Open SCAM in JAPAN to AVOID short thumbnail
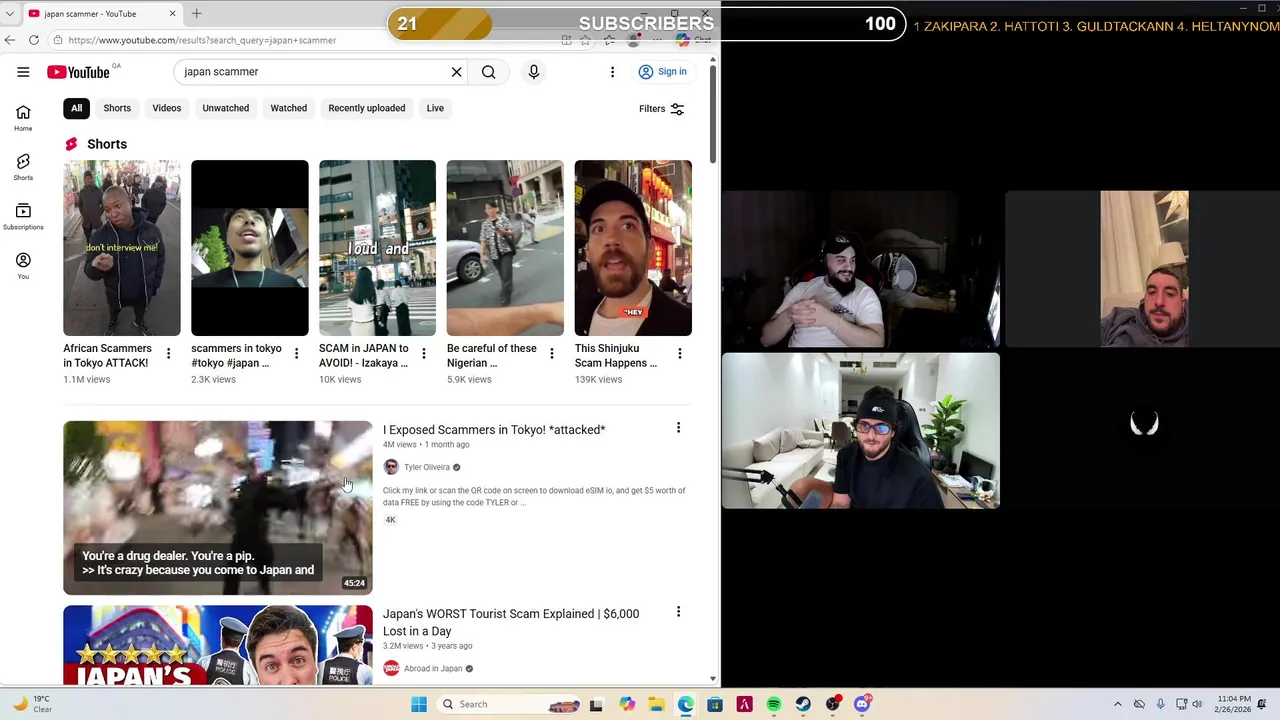The width and height of the screenshot is (1280, 720). coord(377,248)
